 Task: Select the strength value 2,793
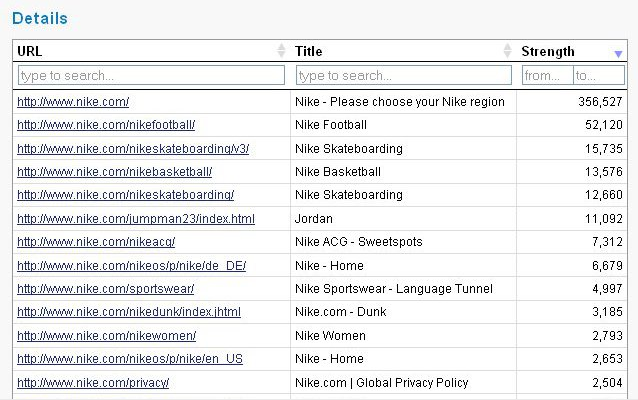(607, 336)
